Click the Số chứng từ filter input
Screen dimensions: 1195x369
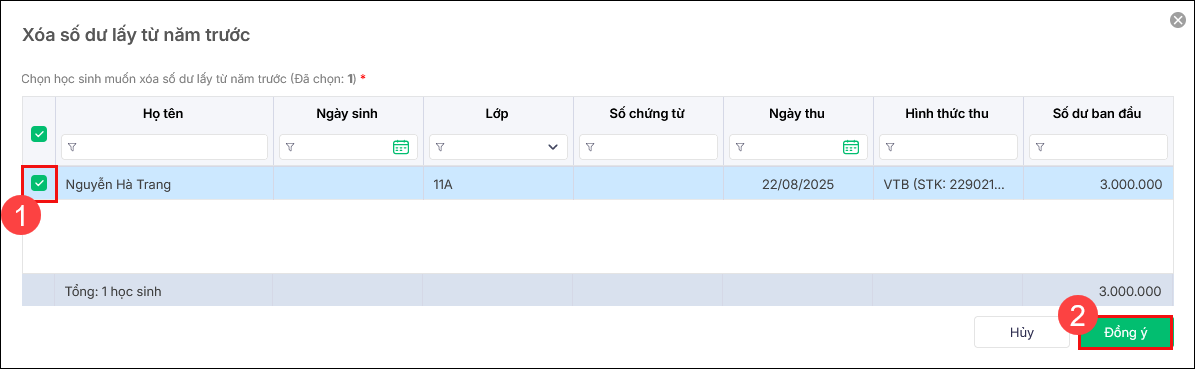[x=649, y=147]
